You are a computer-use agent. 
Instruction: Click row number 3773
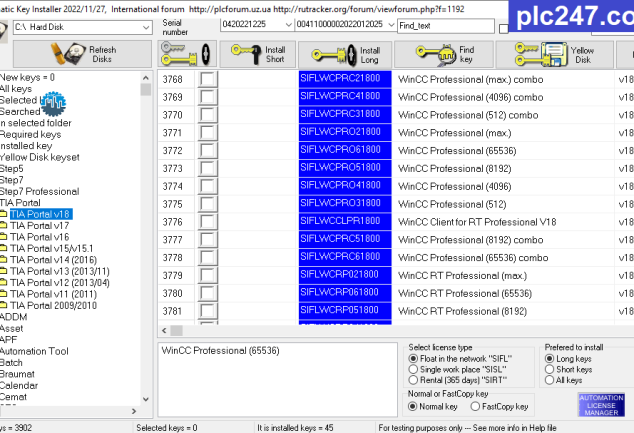tap(173, 169)
